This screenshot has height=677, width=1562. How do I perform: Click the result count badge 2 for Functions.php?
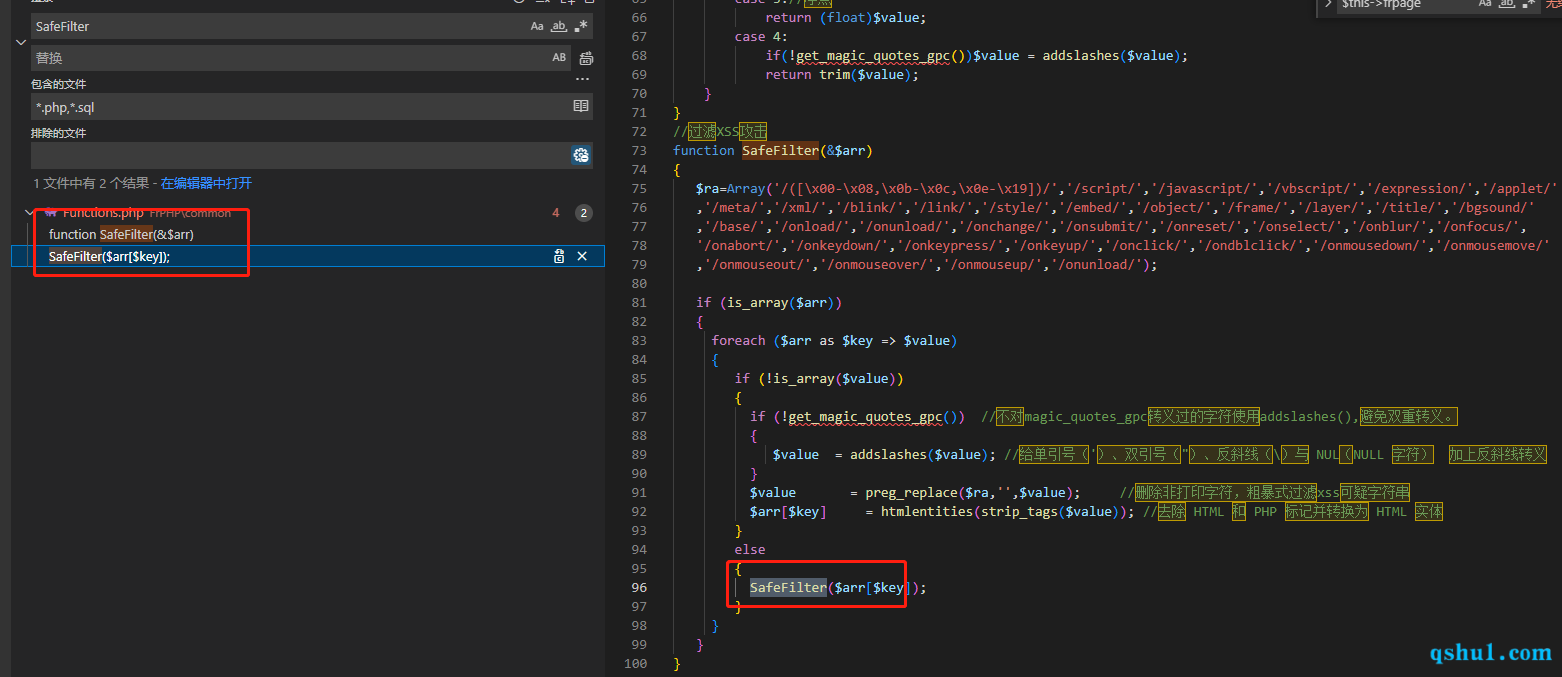pos(584,213)
